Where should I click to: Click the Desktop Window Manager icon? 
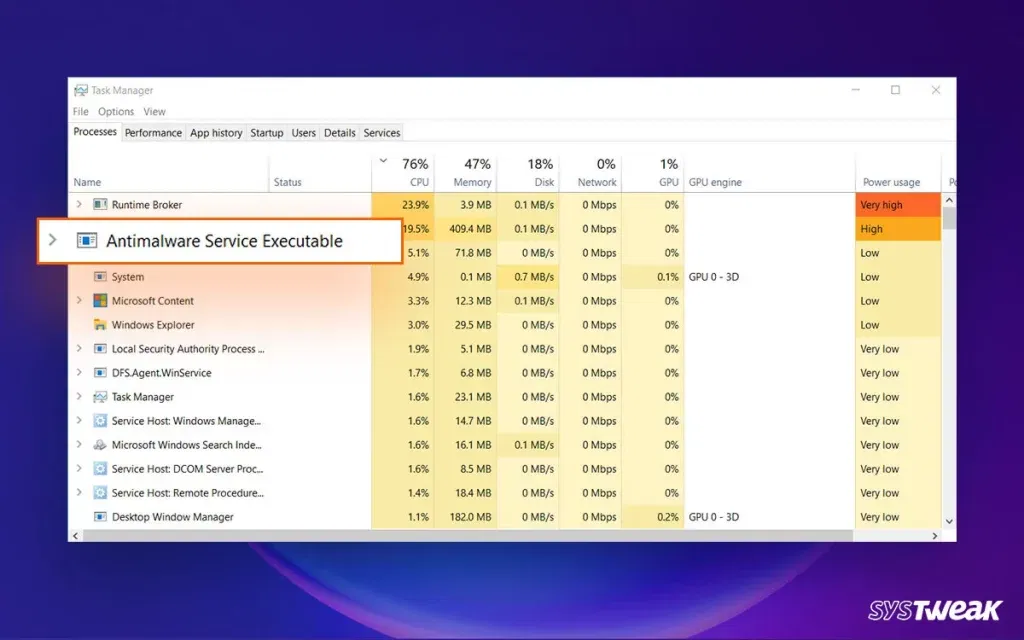click(100, 517)
